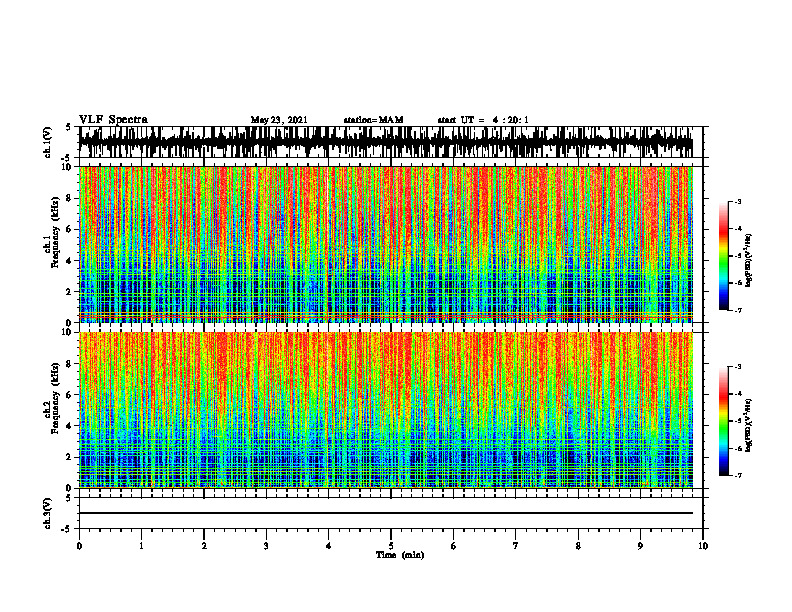Click time axis tick label '3'
The image size is (792, 612).
(x=266, y=546)
